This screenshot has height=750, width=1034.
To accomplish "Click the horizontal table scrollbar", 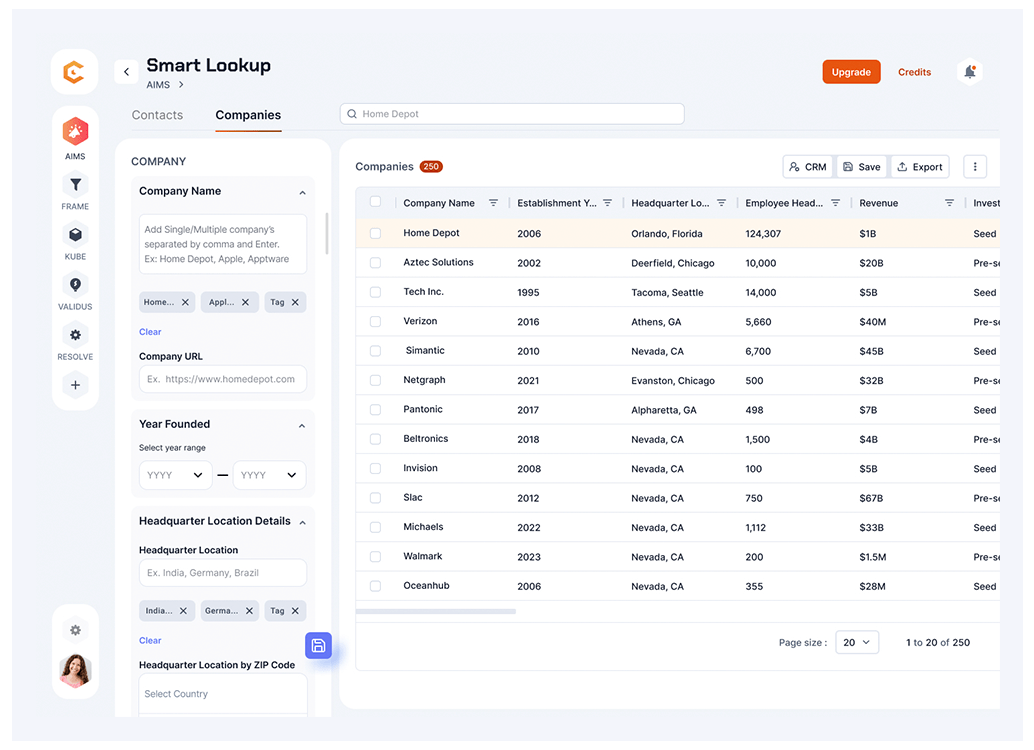I will coord(436,611).
